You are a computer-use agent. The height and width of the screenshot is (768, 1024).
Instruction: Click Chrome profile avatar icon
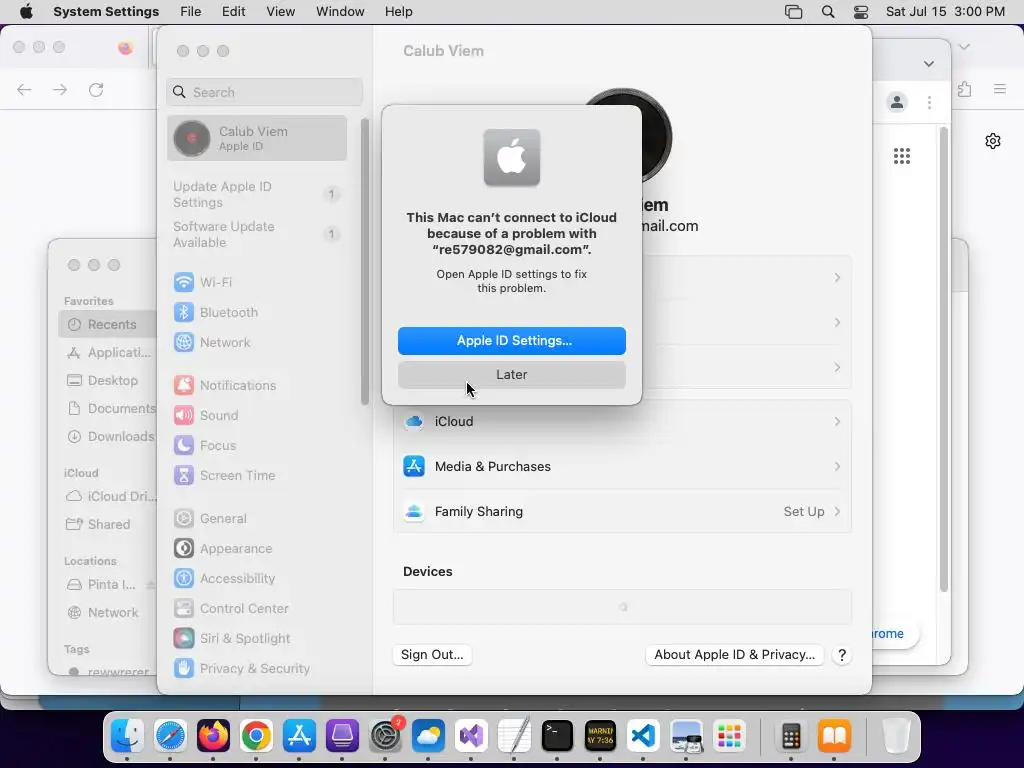(897, 103)
